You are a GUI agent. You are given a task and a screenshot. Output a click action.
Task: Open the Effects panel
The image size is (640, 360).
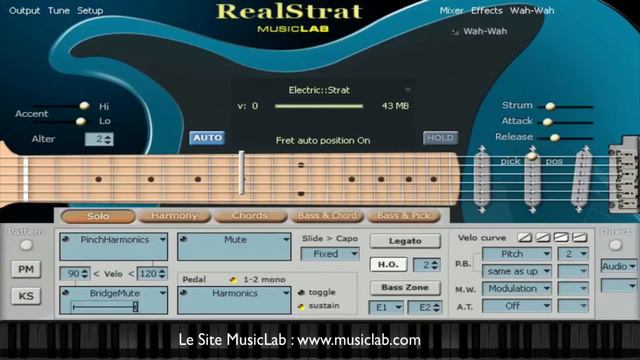tap(487, 11)
